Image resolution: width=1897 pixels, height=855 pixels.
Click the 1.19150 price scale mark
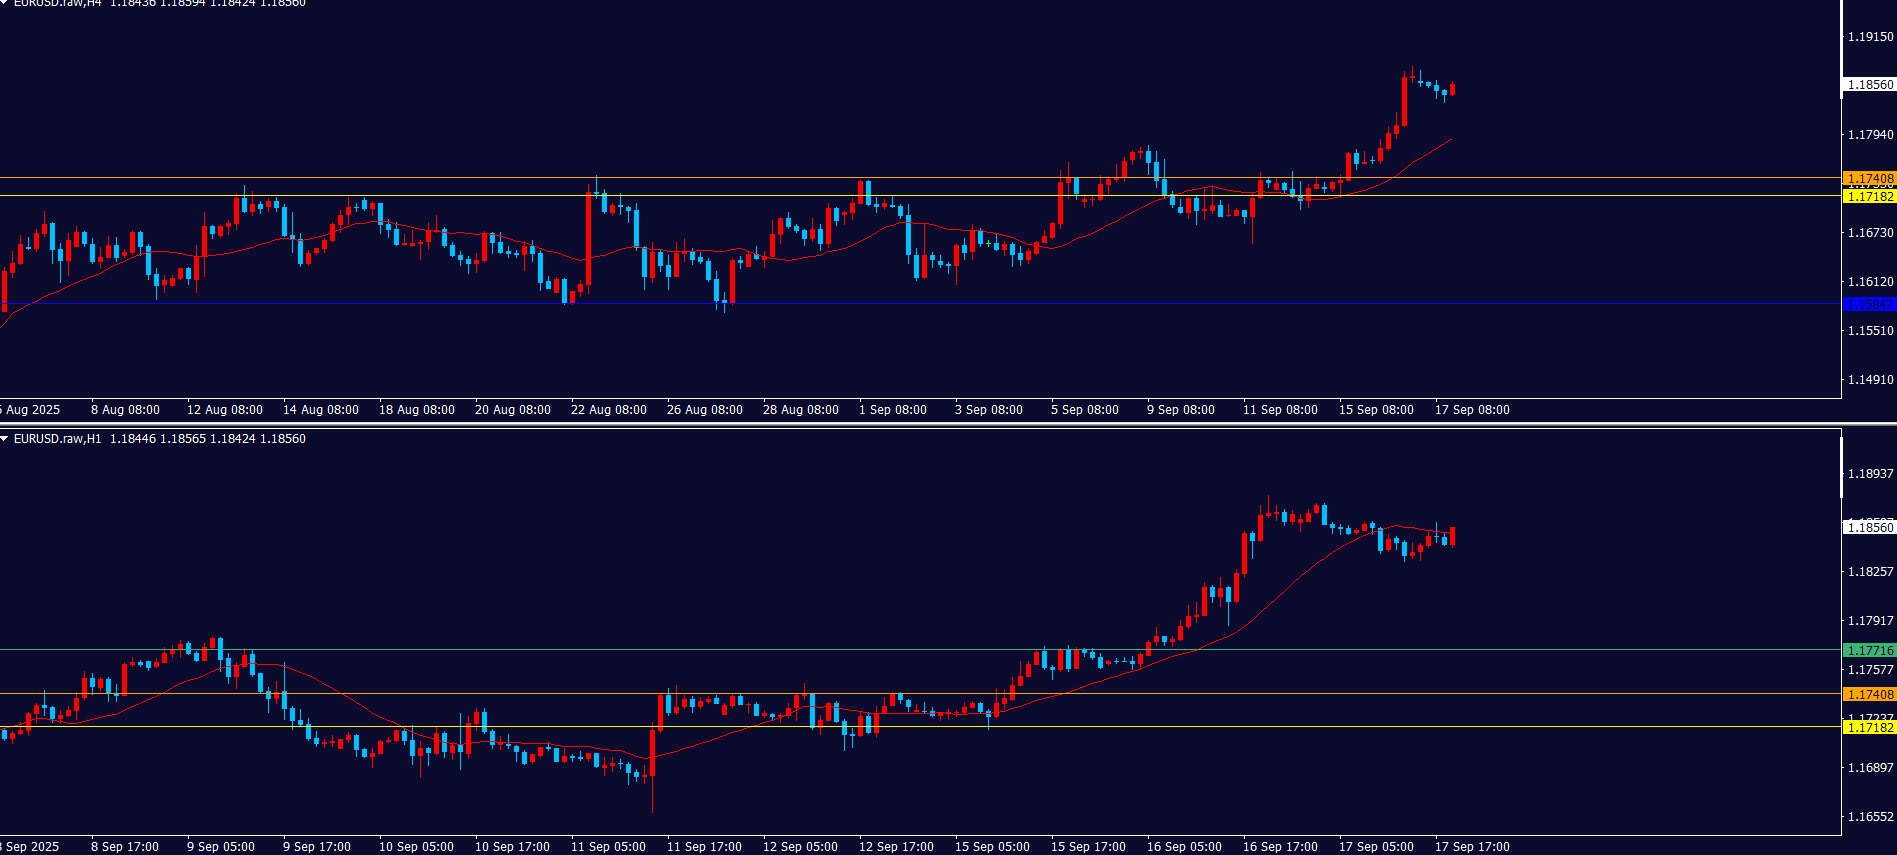point(1869,37)
